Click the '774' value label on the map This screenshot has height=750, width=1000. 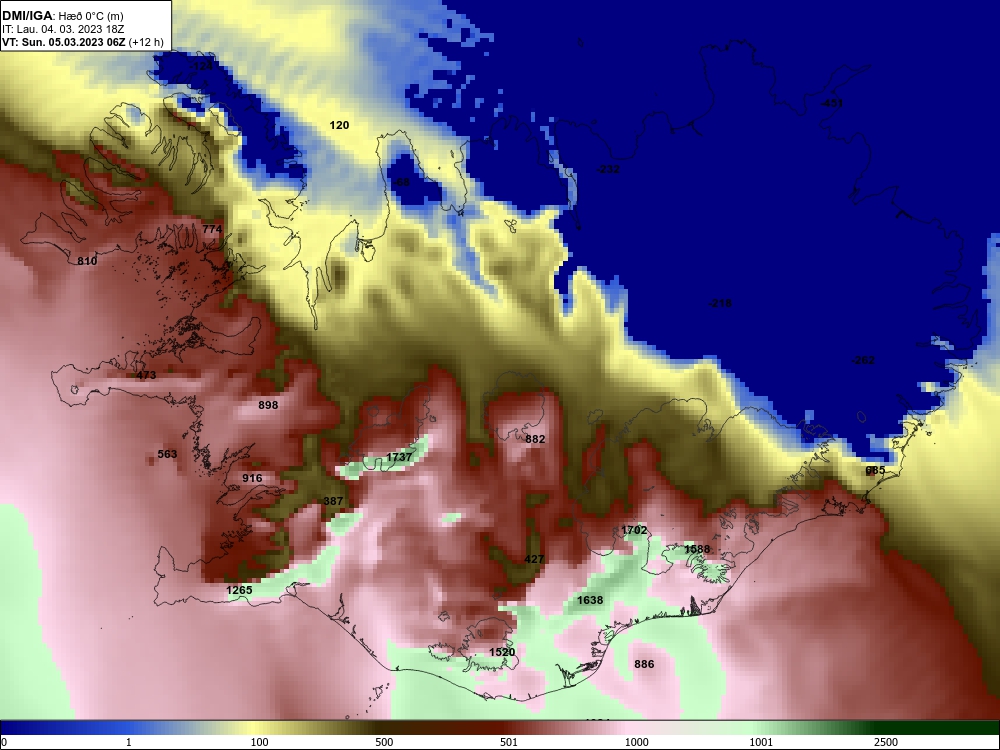[212, 229]
